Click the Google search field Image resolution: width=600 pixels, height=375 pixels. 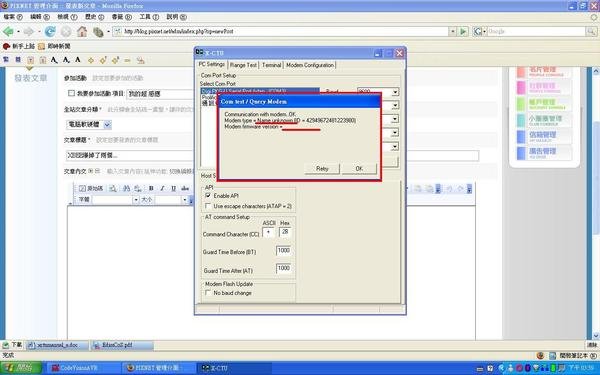(536, 31)
